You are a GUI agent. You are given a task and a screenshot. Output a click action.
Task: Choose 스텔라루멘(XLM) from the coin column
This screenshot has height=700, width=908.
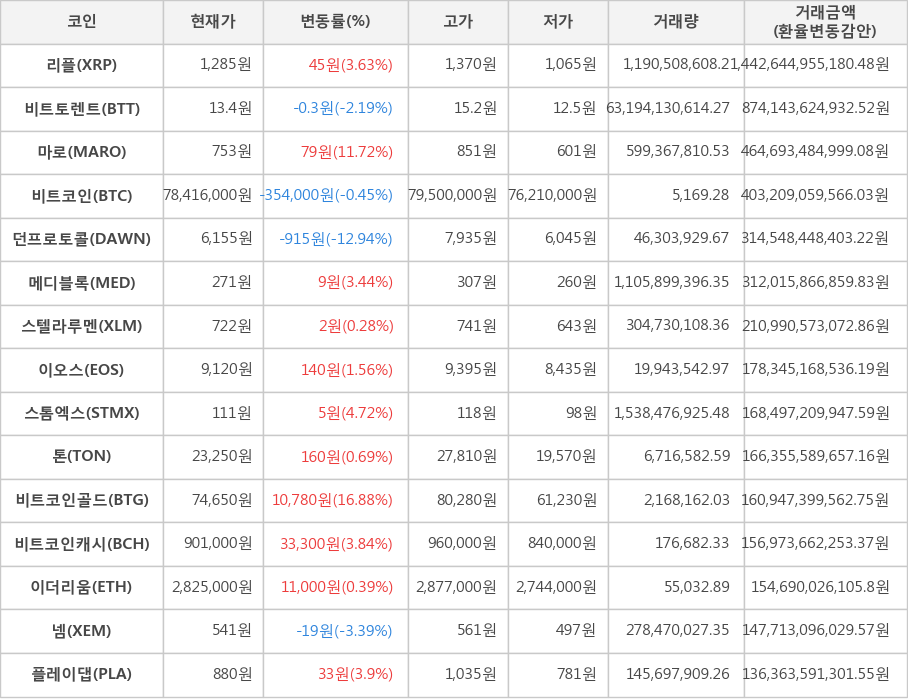(82, 326)
